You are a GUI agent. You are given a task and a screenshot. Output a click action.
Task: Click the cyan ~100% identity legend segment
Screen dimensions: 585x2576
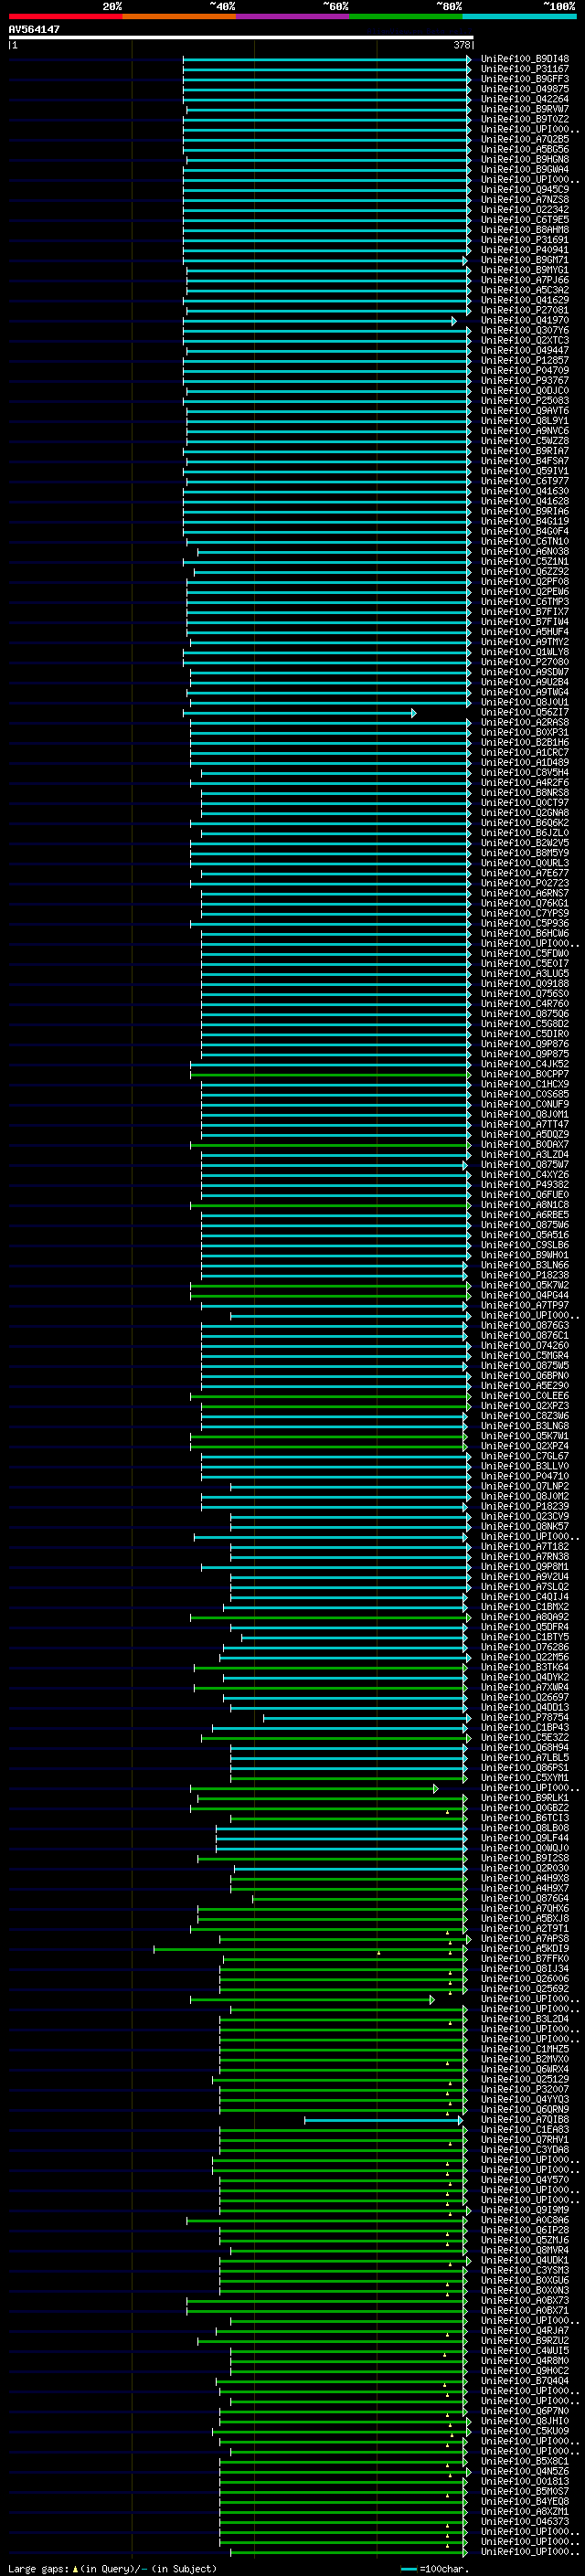click(x=519, y=16)
